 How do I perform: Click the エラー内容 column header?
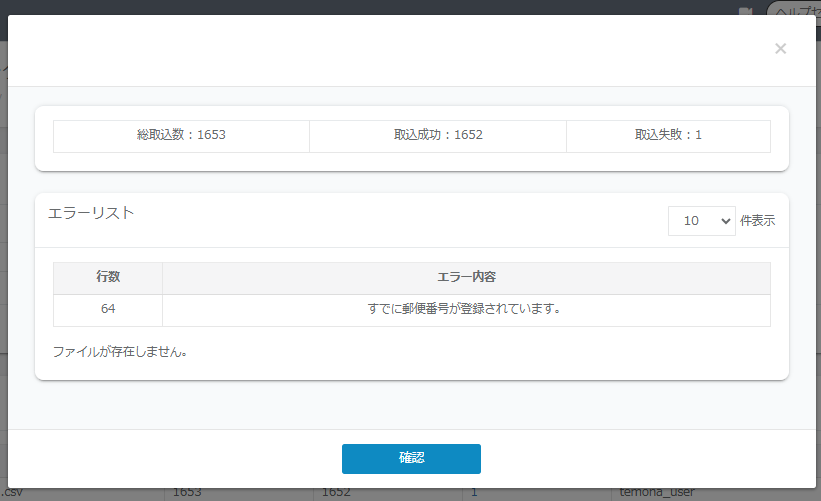point(466,278)
